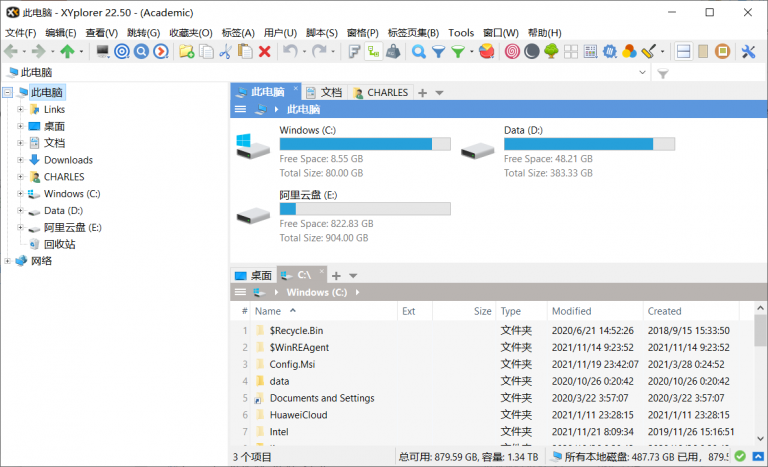The width and height of the screenshot is (768, 467).
Task: Click the green Up folder arrow
Action: pos(67,52)
